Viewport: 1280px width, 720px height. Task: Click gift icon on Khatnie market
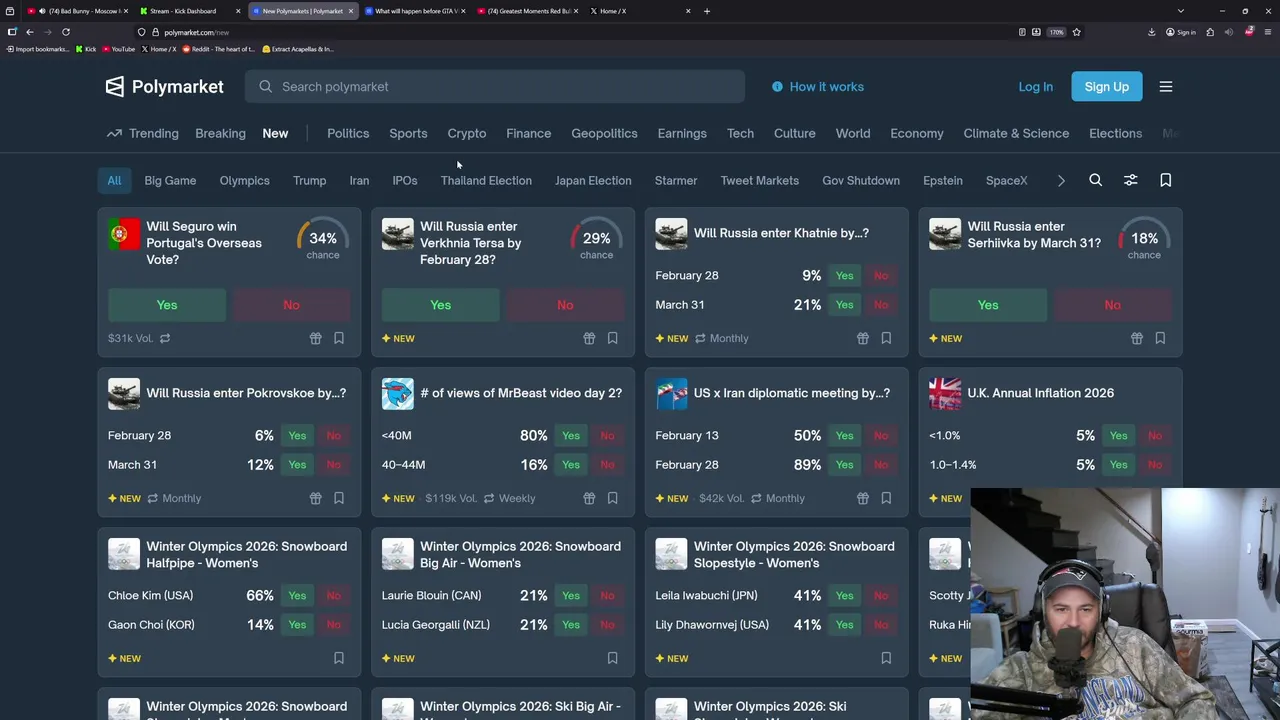point(863,338)
